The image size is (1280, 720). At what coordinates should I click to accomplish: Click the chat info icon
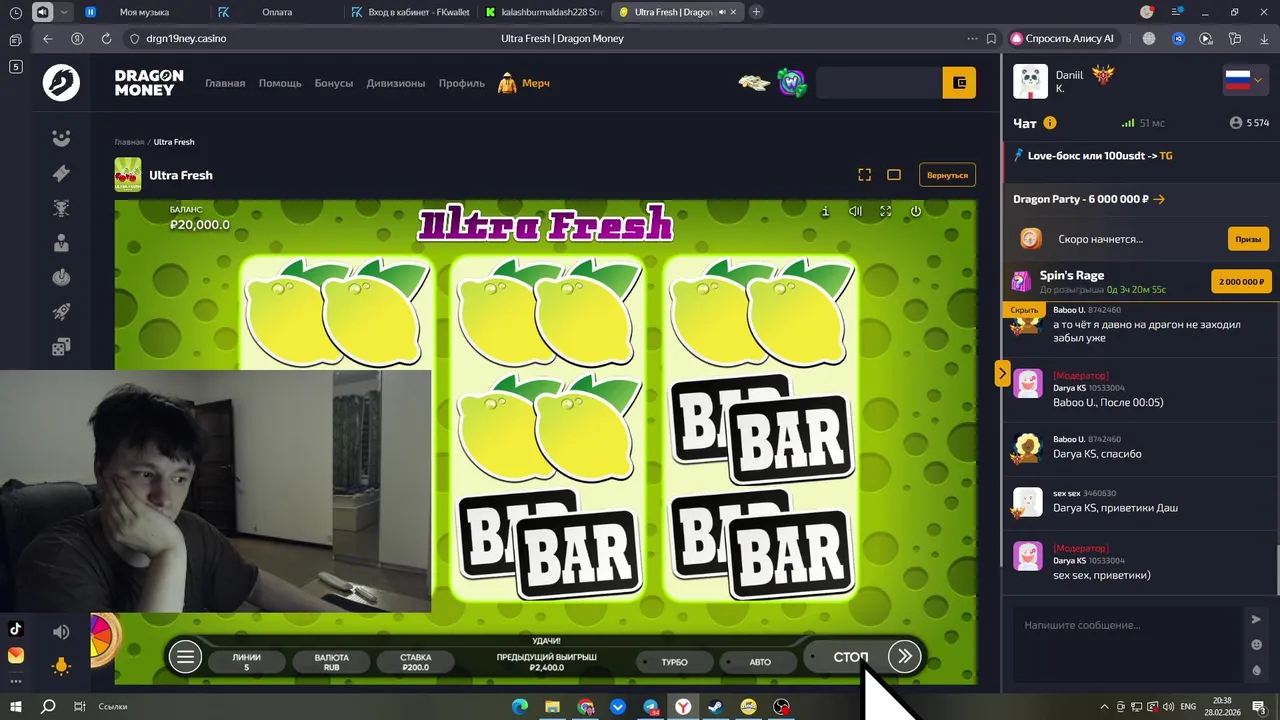point(1050,123)
